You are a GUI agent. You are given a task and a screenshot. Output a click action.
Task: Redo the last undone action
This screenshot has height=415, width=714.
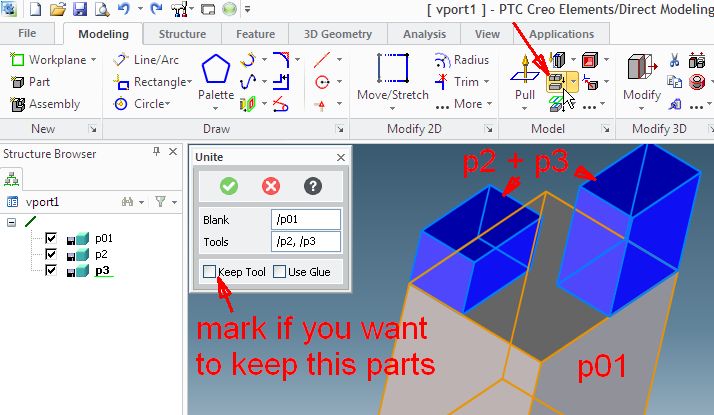tap(157, 8)
